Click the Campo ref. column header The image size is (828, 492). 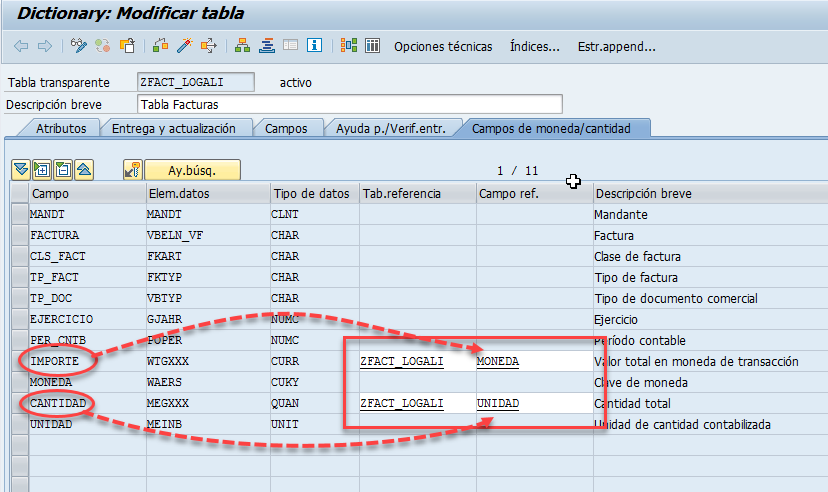click(534, 194)
